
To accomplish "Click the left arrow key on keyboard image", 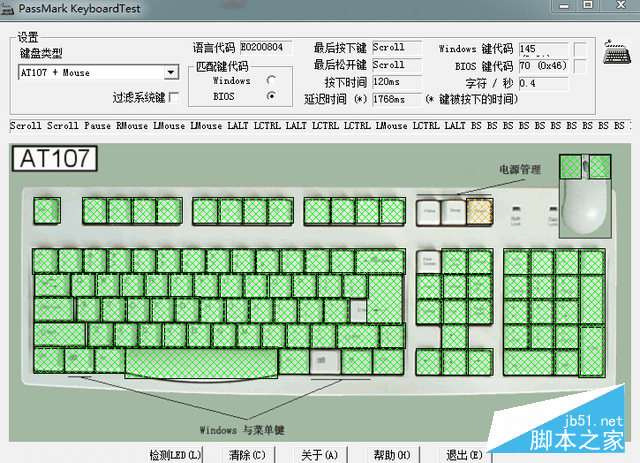I will (x=429, y=362).
